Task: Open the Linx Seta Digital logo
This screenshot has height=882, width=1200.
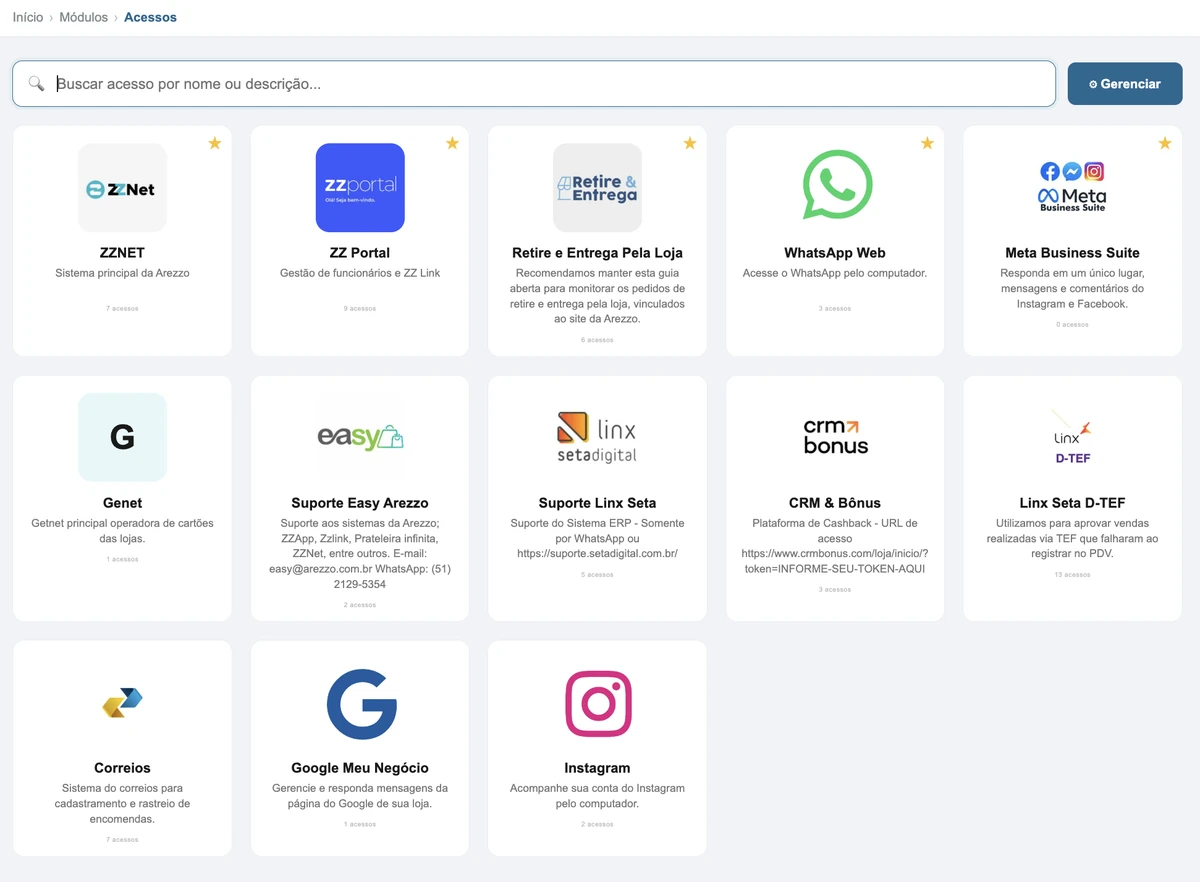Action: tap(597, 438)
